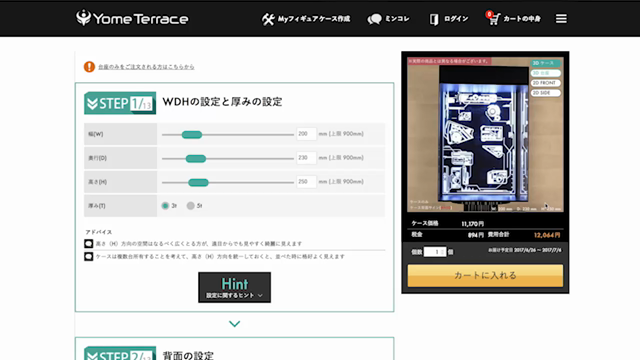Screen dimensions: 640x360
Task: Select the 5t thickness radio button
Action: pyautogui.click(x=191, y=206)
